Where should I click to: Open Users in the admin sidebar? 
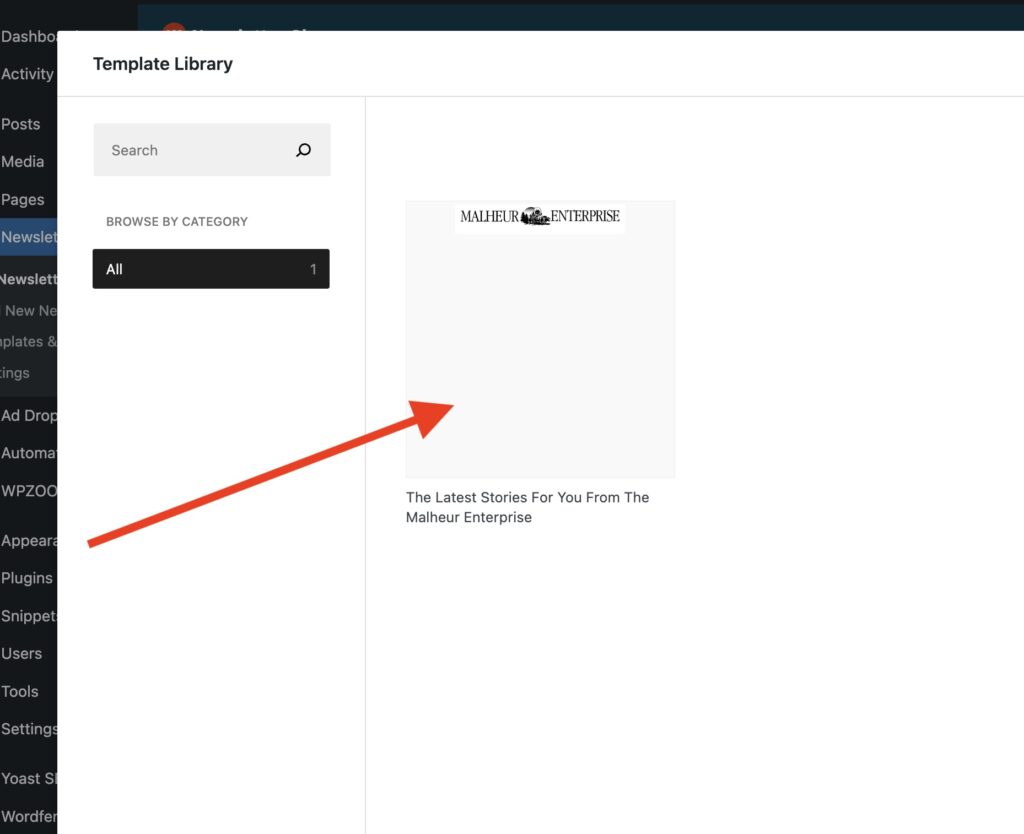click(x=22, y=653)
